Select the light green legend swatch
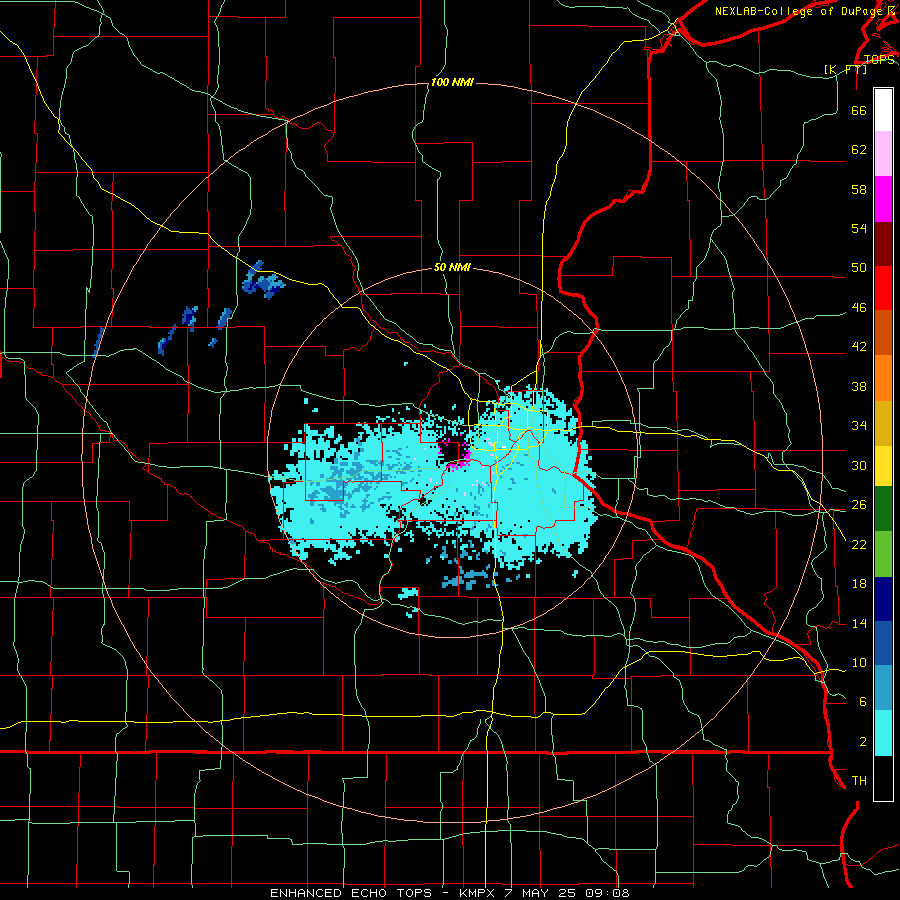Screen dimensions: 900x900 coord(883,554)
